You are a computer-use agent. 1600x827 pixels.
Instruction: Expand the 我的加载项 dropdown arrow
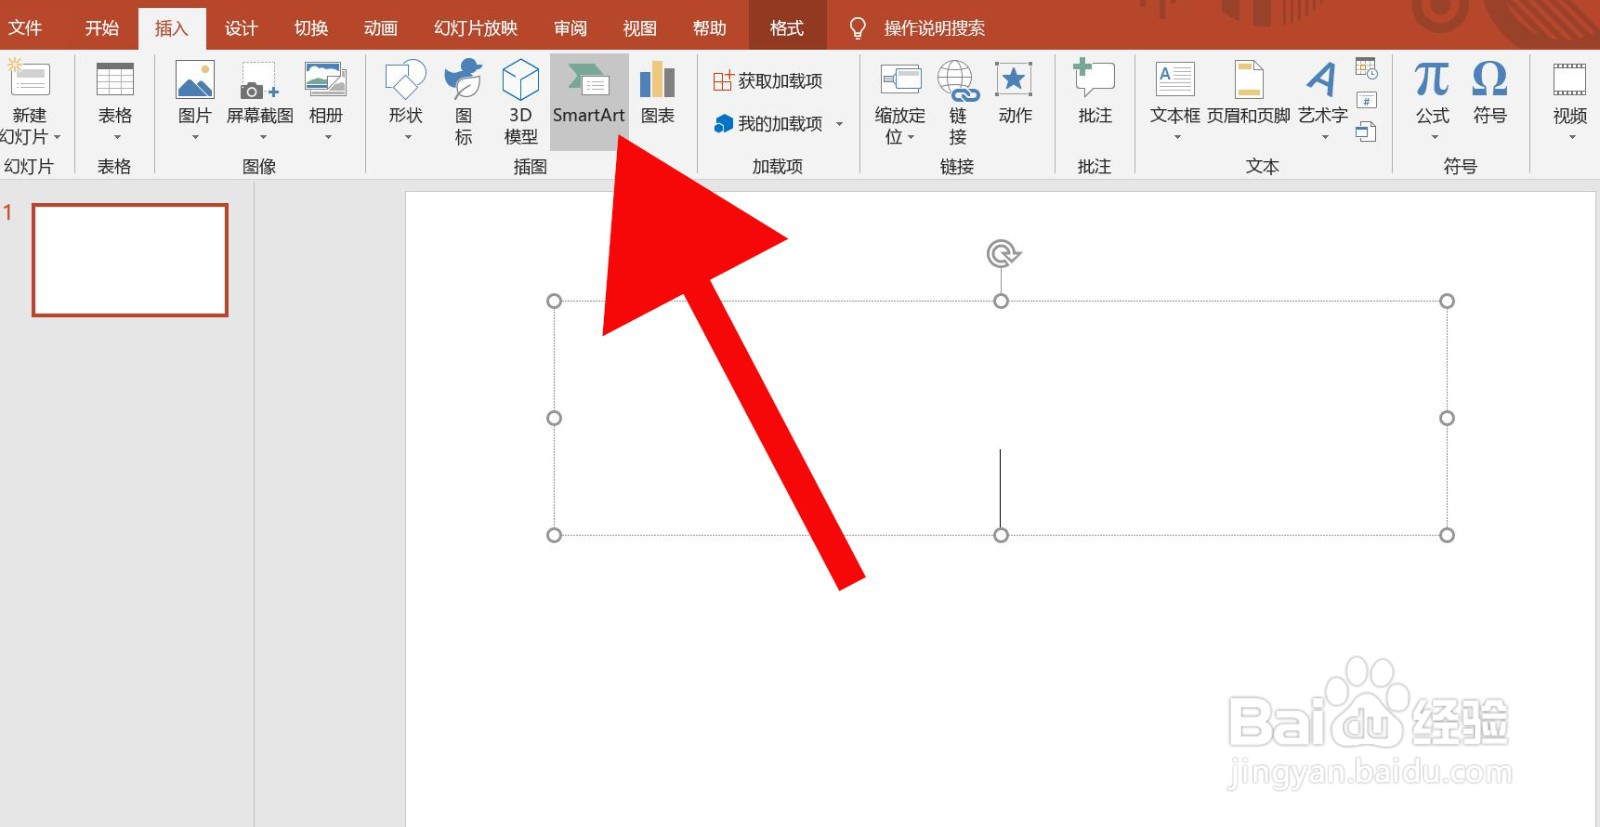[x=839, y=124]
